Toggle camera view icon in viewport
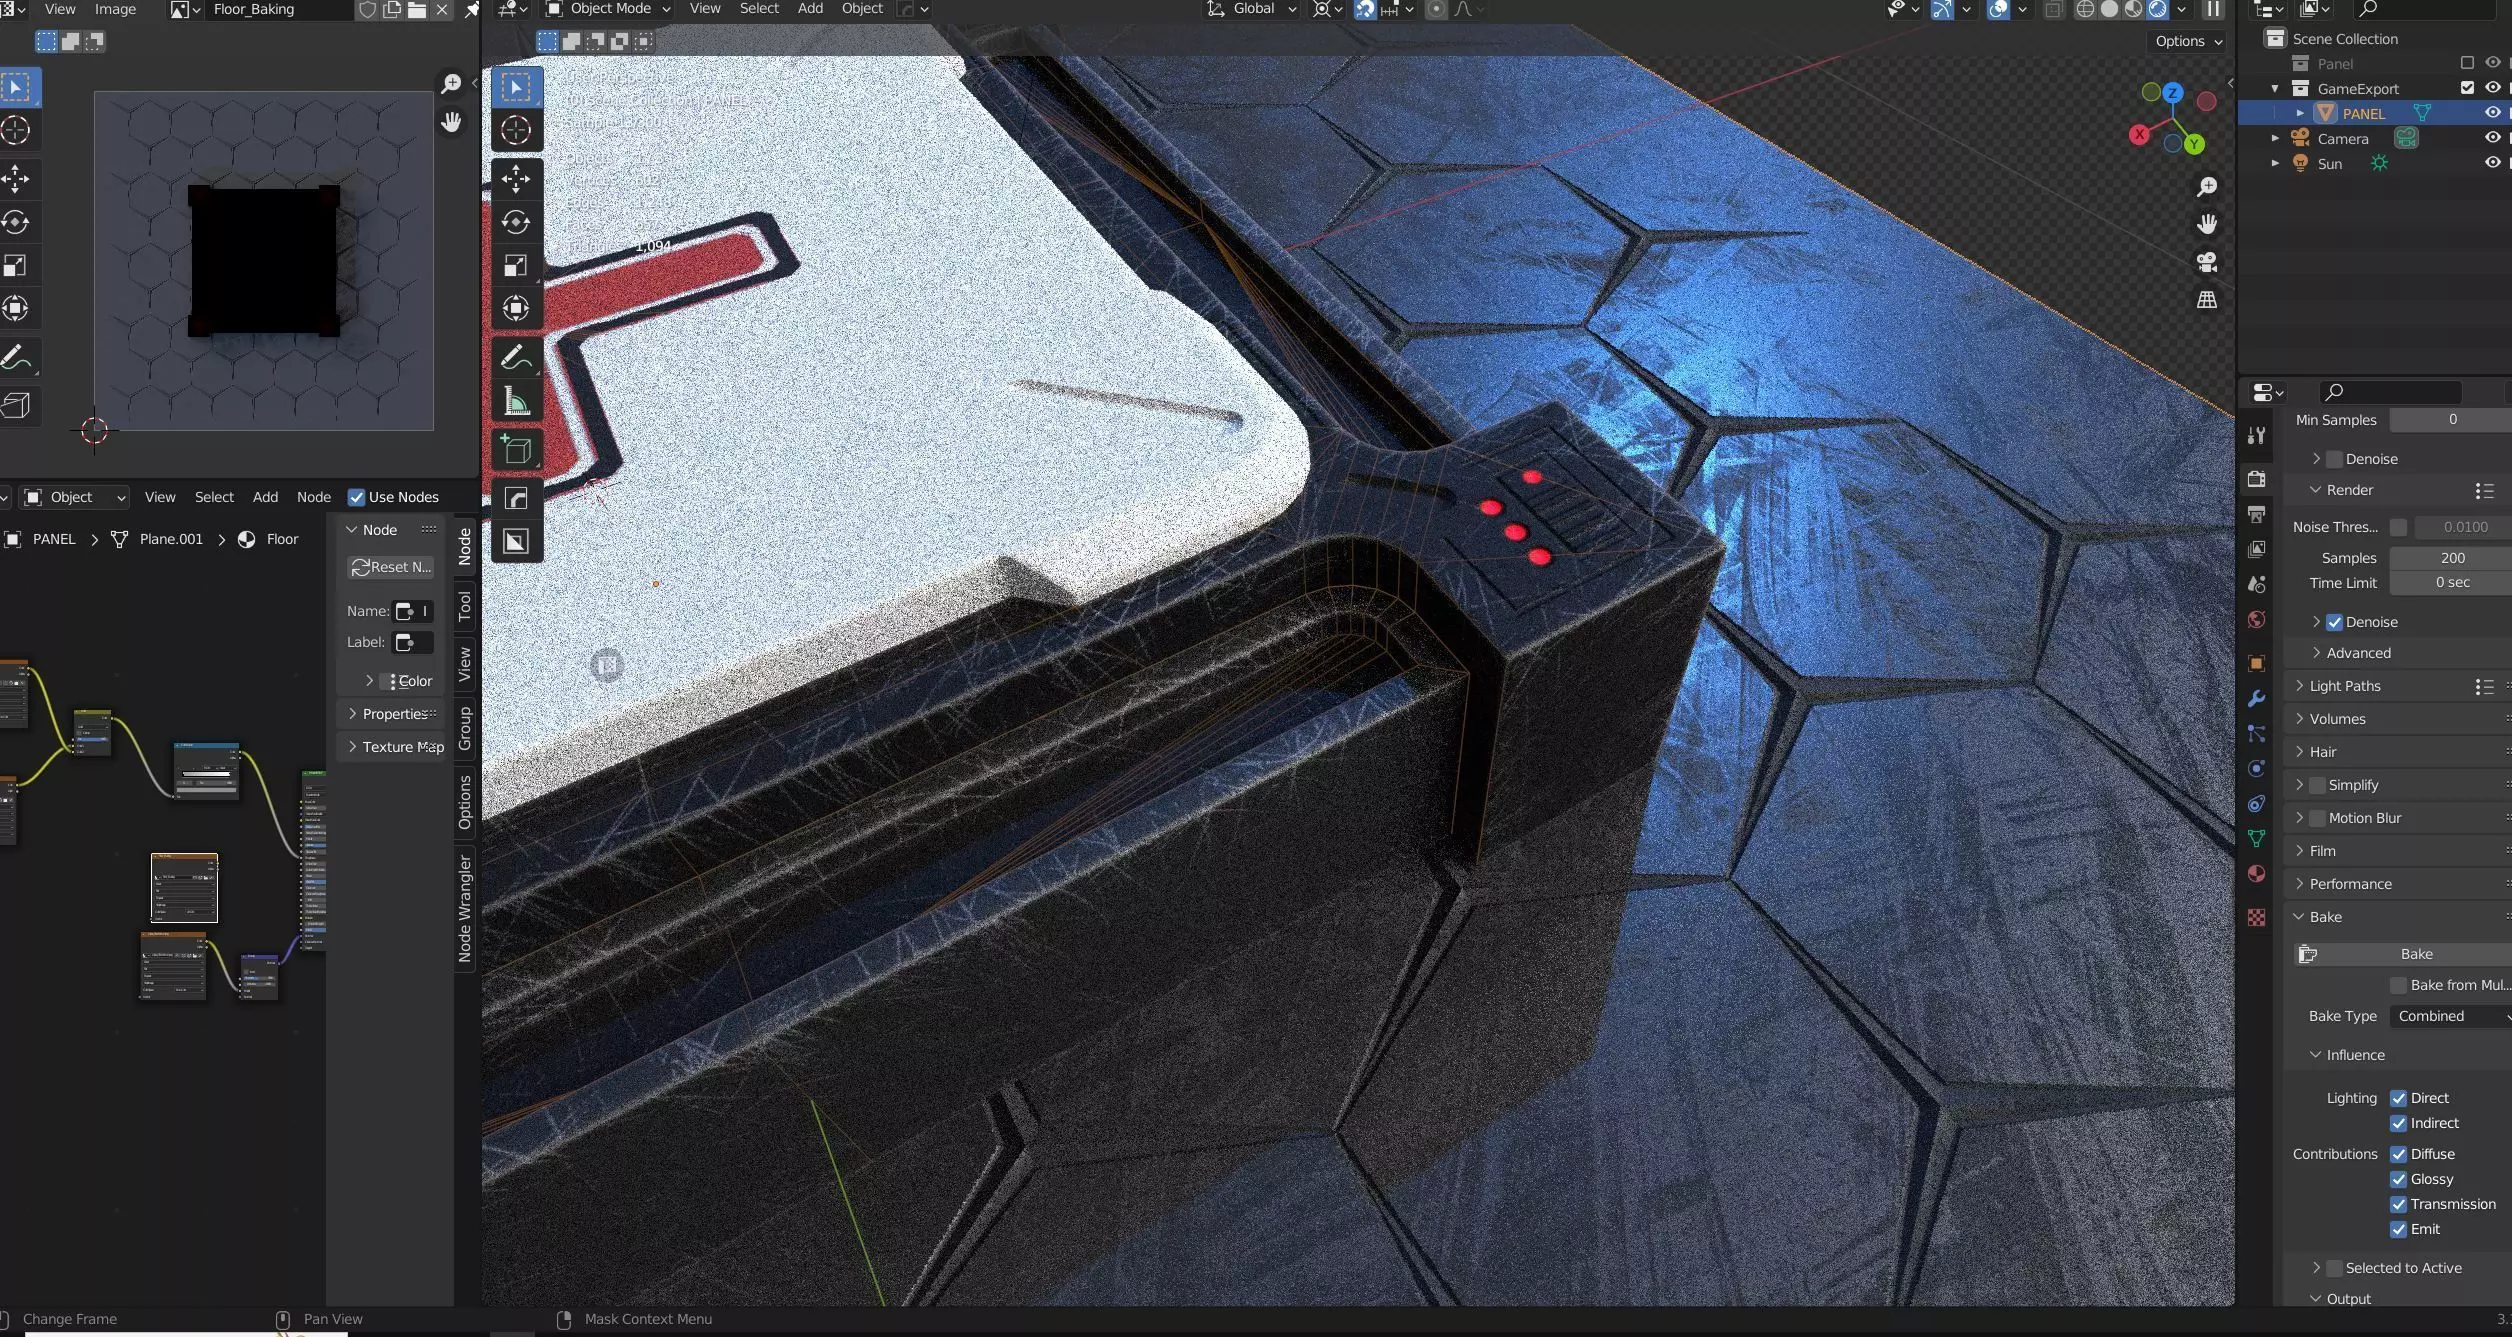Image resolution: width=2512 pixels, height=1337 pixels. pos(2206,262)
